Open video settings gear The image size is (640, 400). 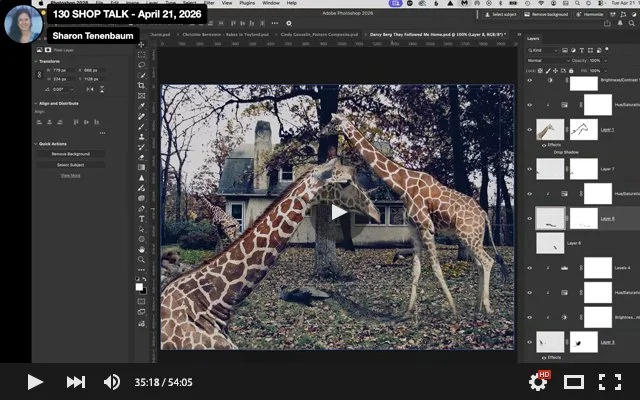[538, 381]
